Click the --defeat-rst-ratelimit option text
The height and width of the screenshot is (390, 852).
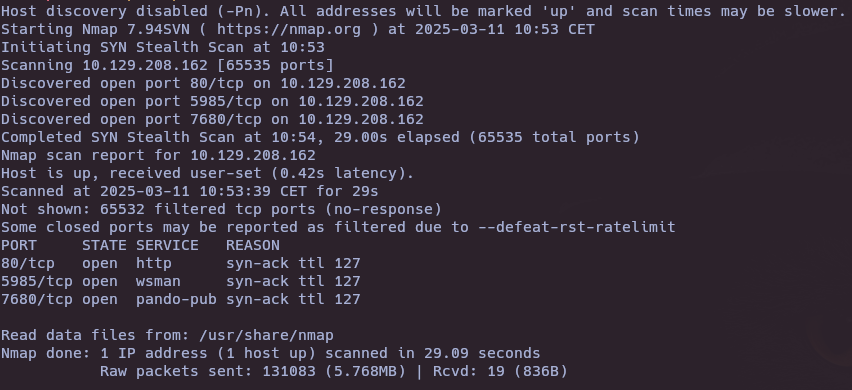[577, 227]
